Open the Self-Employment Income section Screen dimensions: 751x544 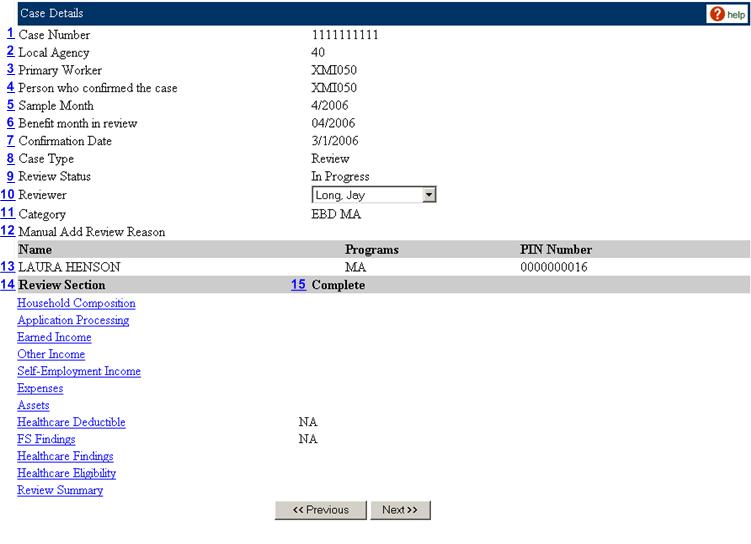pos(79,371)
